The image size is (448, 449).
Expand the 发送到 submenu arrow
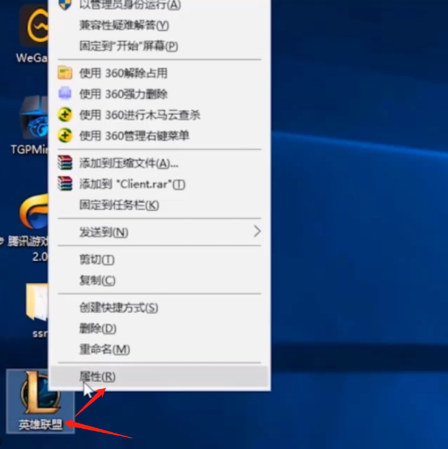pos(257,231)
